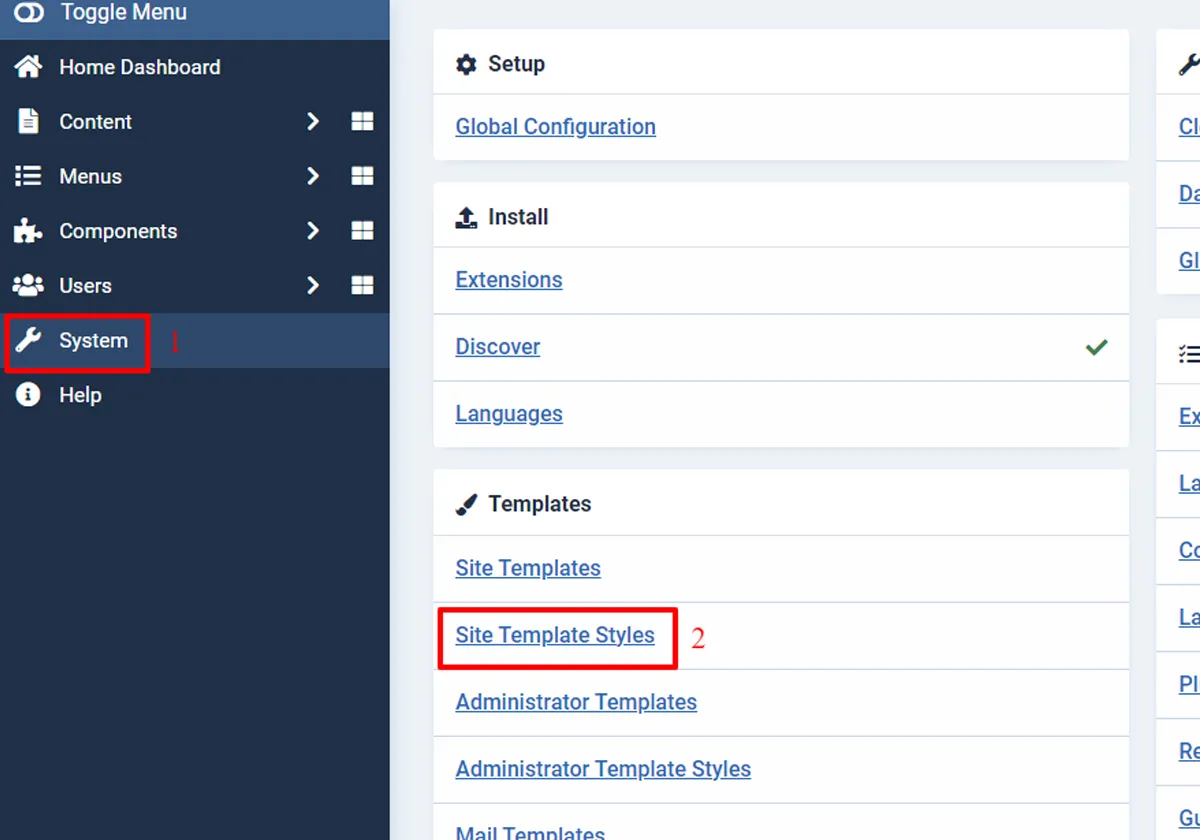
Task: Select System in the sidebar menu
Action: [x=93, y=341]
